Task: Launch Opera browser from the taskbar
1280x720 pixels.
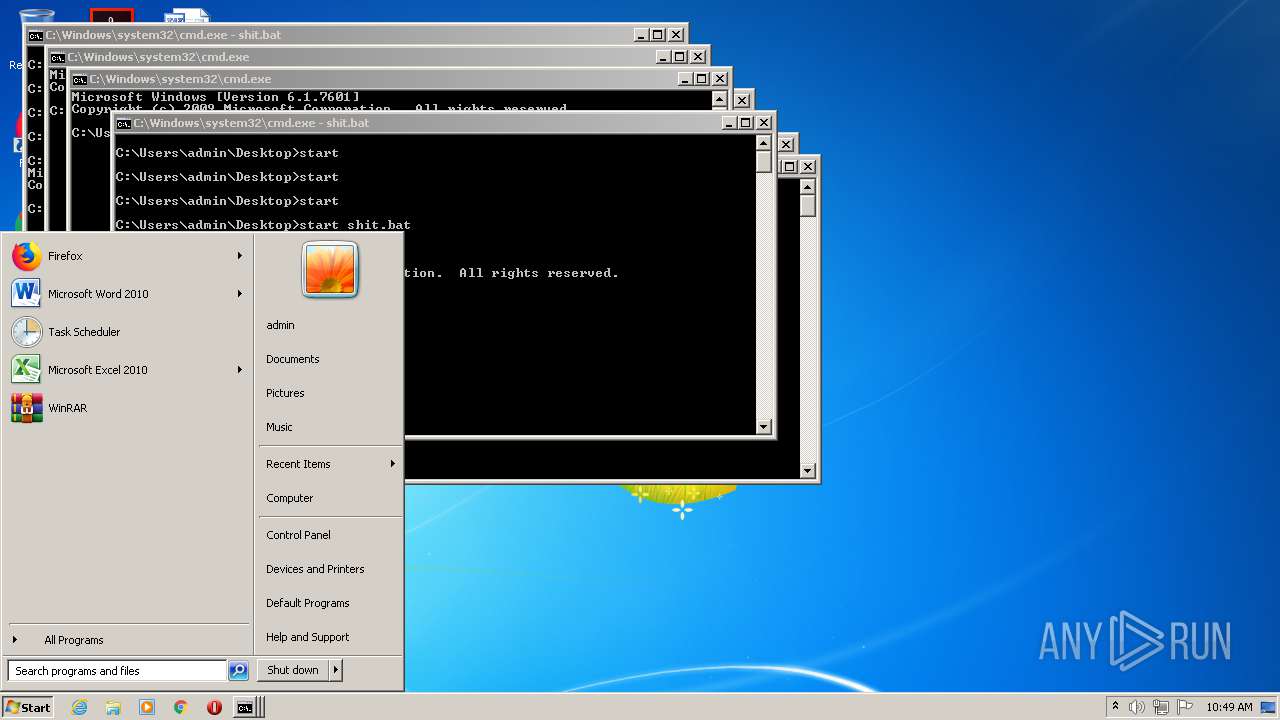Action: point(214,707)
